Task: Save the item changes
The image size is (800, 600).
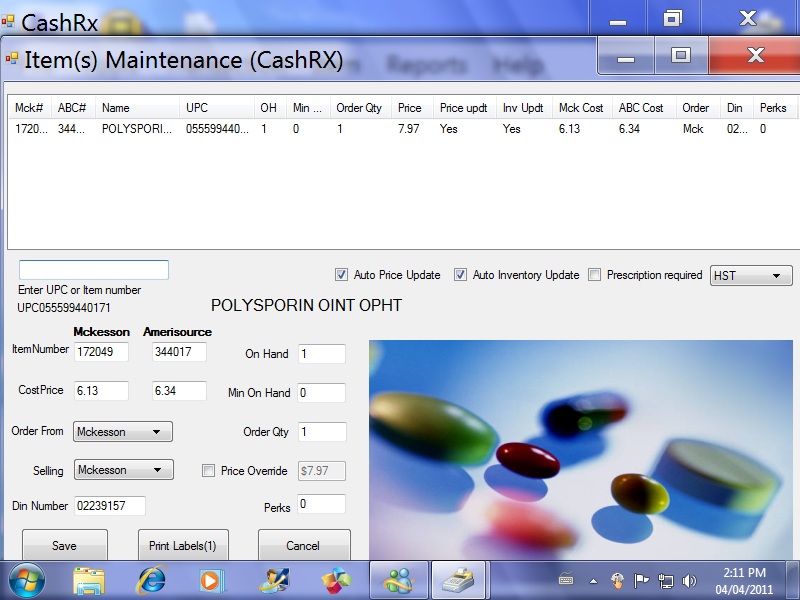Action: coord(64,545)
